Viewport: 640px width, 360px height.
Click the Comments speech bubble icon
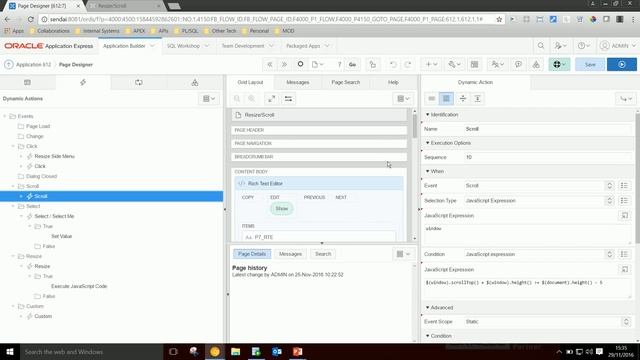click(x=518, y=64)
